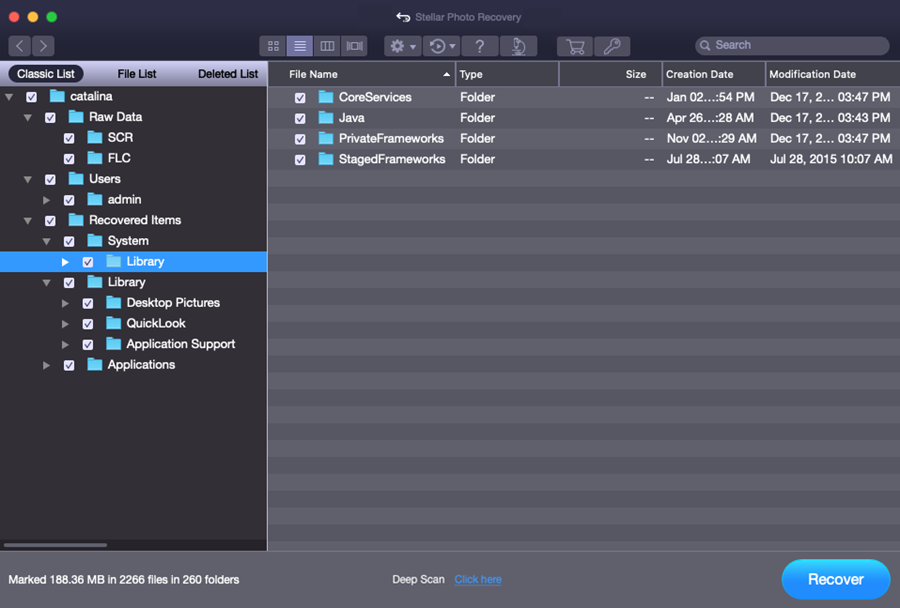900x608 pixels.
Task: Collapse the System tree node
Action: tap(46, 242)
